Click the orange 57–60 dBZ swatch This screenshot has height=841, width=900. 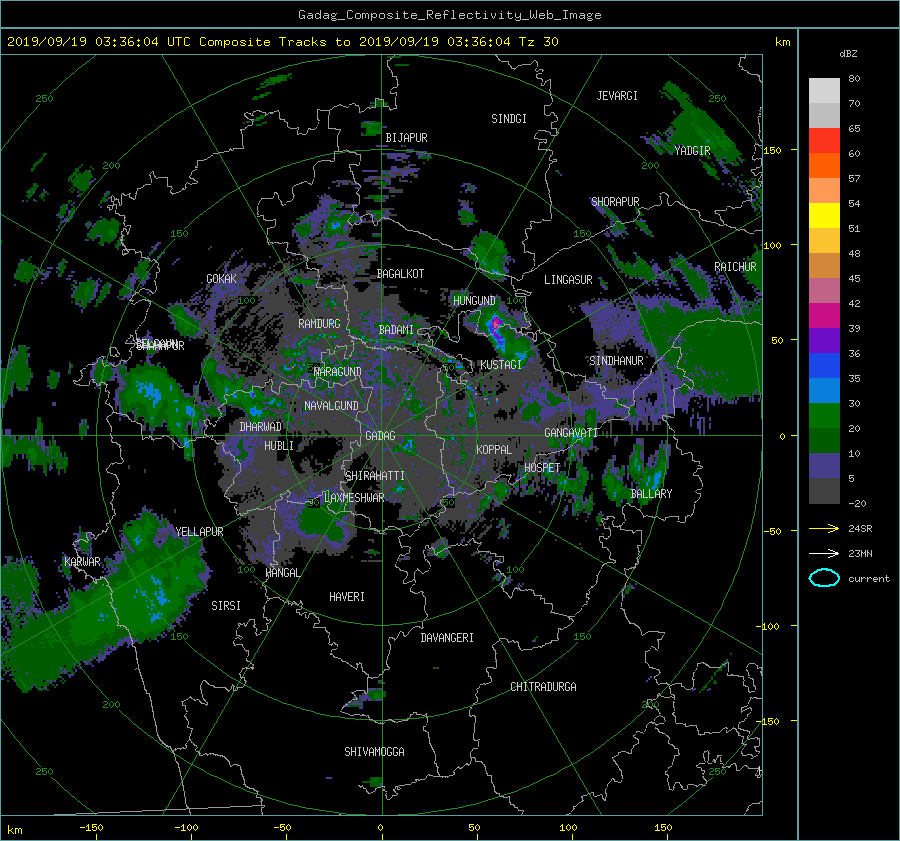pos(824,166)
